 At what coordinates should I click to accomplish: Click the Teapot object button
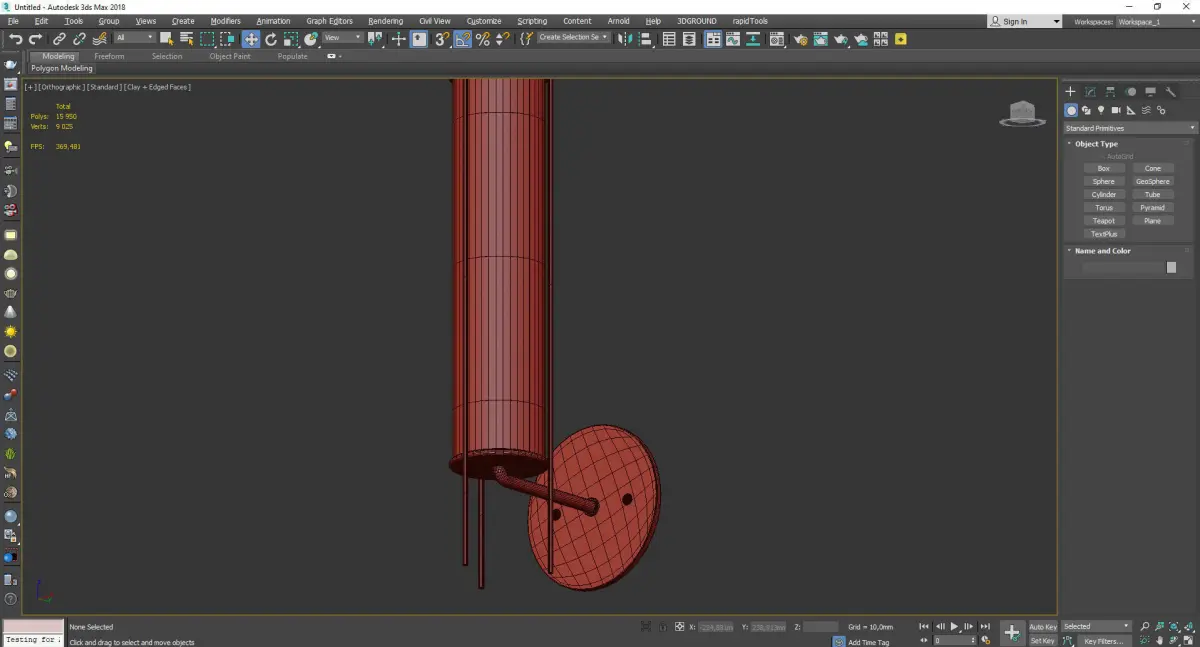[1104, 220]
